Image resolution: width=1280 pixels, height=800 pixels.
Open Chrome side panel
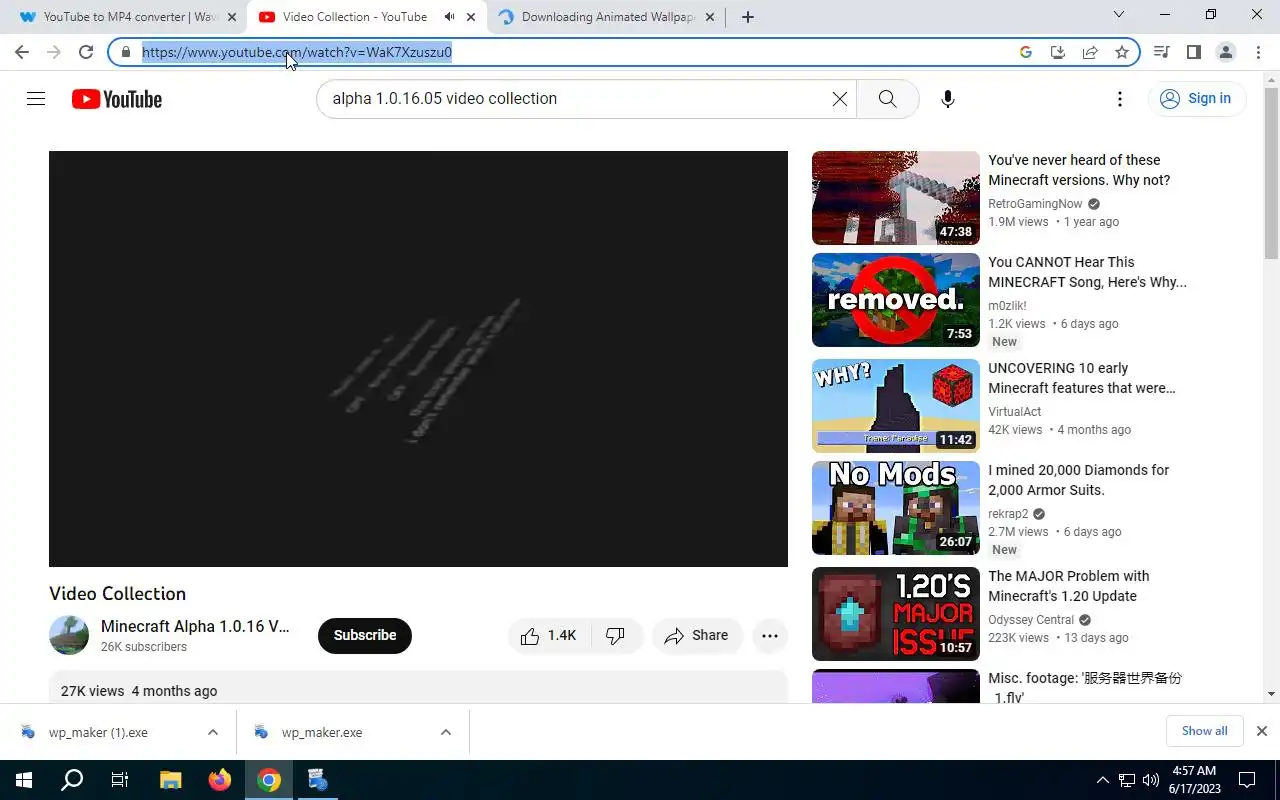click(x=1194, y=52)
